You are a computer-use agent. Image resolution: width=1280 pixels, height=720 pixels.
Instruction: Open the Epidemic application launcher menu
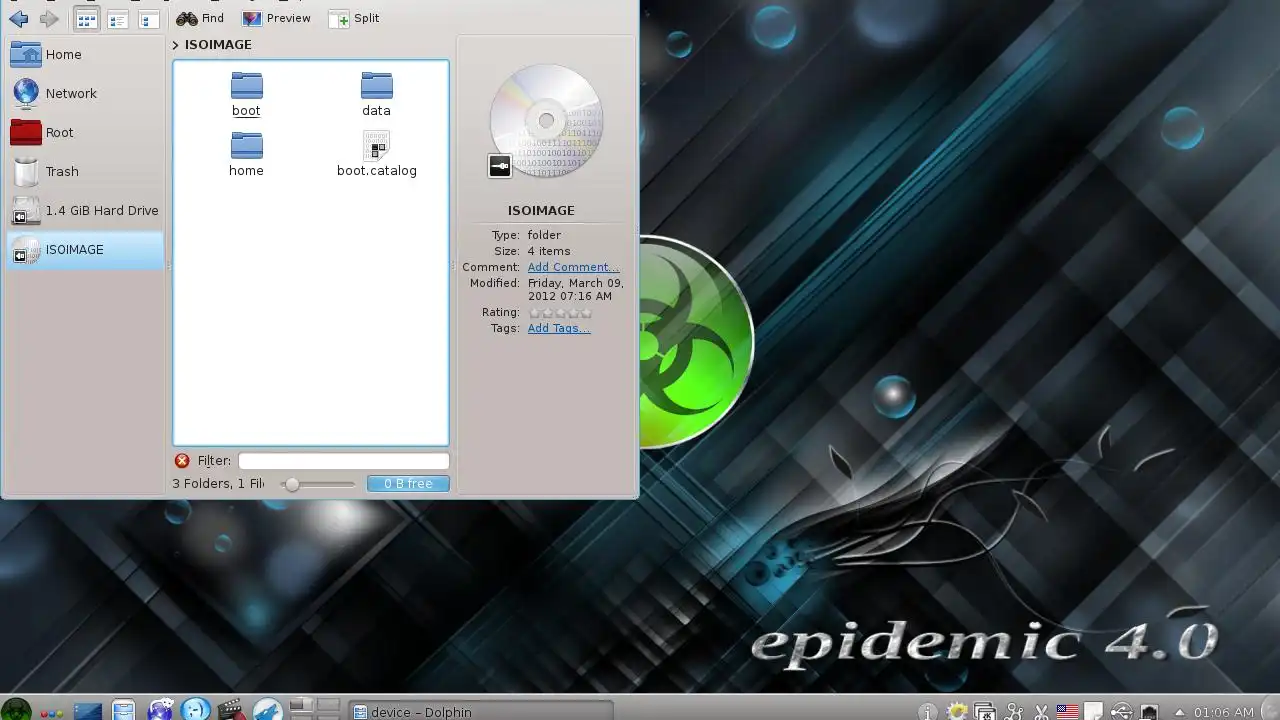point(16,707)
